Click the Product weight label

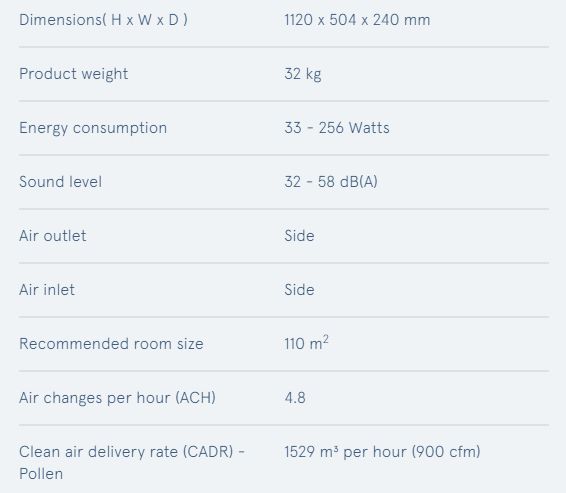[73, 74]
